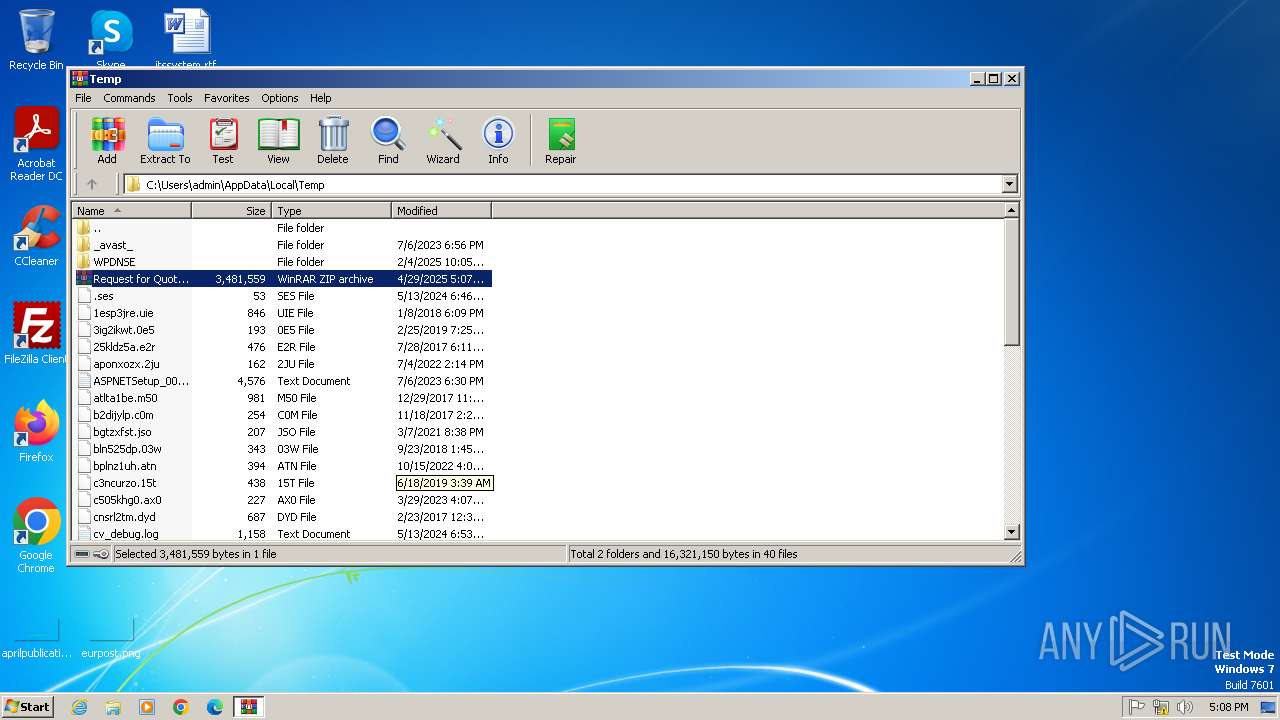
Task: Select file cnsrl2tm.dyd
Action: [282, 517]
